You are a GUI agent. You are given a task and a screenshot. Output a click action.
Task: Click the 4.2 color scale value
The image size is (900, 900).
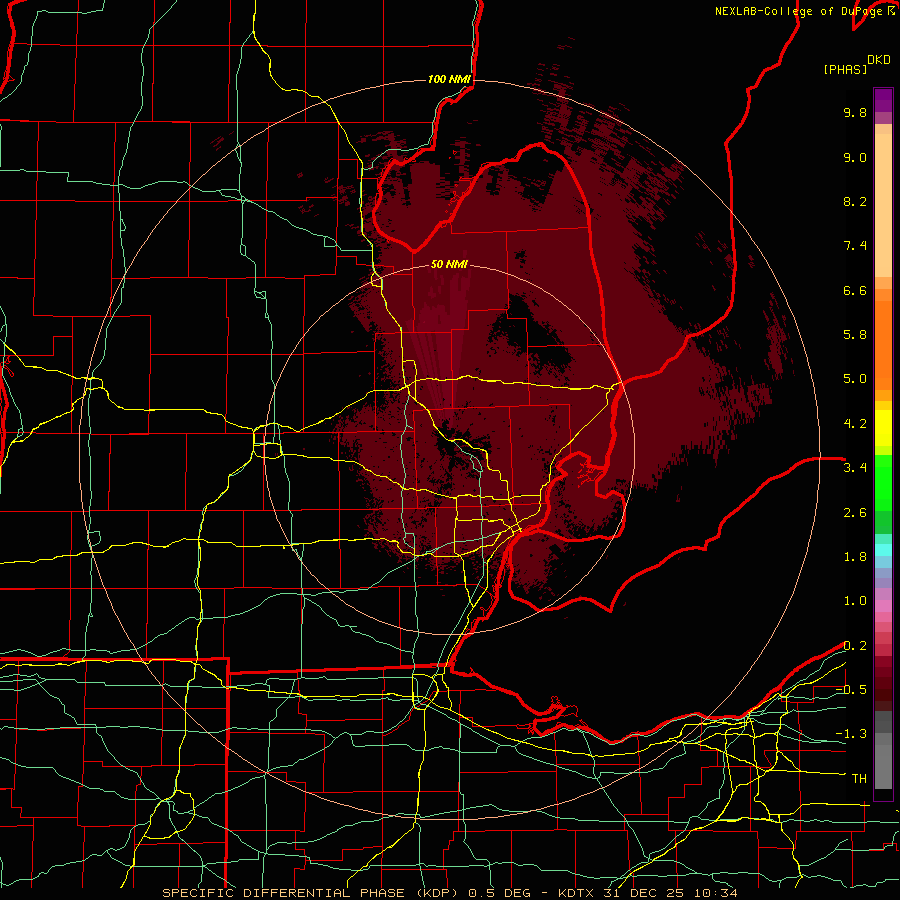click(855, 424)
